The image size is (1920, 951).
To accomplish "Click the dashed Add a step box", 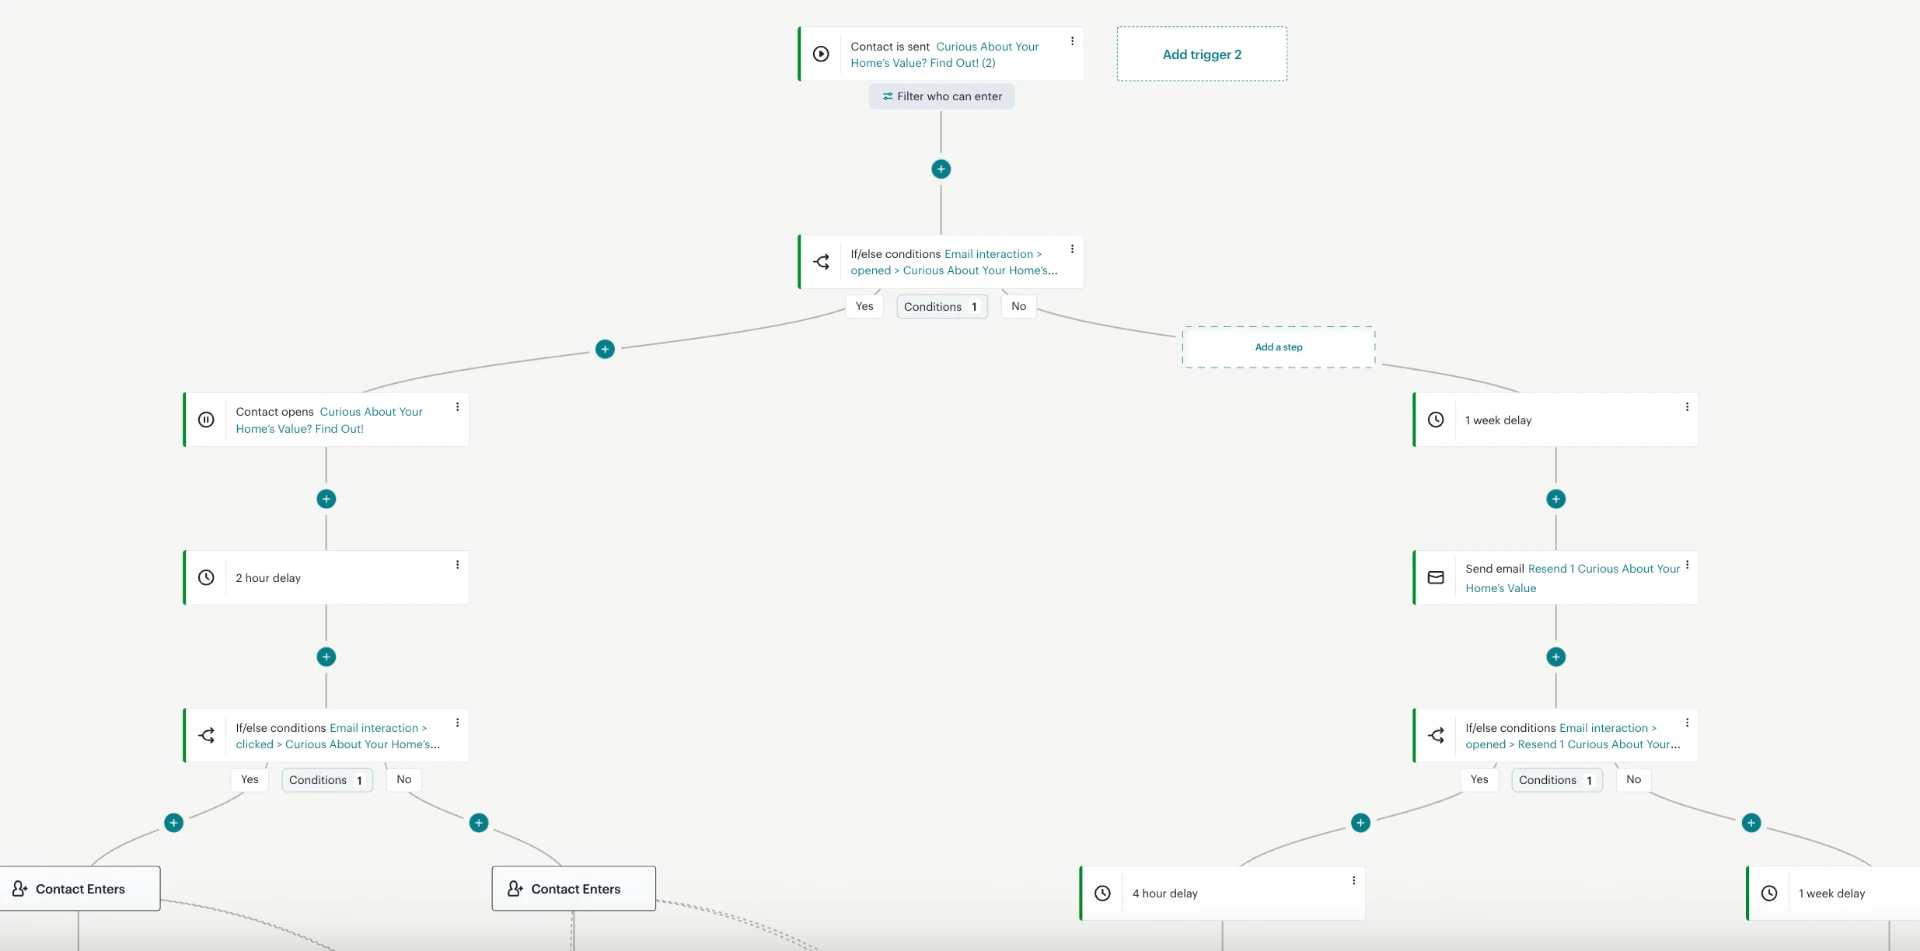I will [x=1279, y=347].
